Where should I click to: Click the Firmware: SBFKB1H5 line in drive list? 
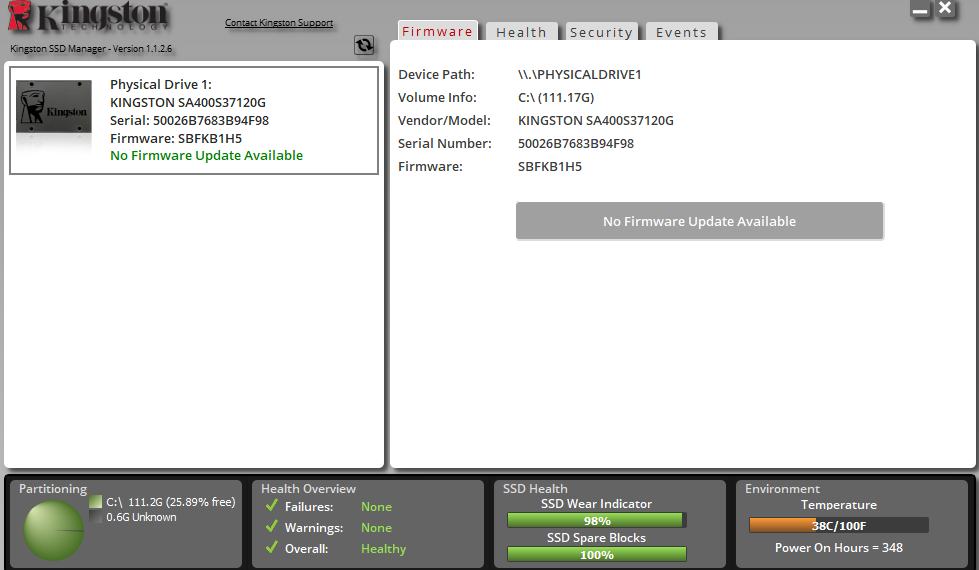coord(176,139)
